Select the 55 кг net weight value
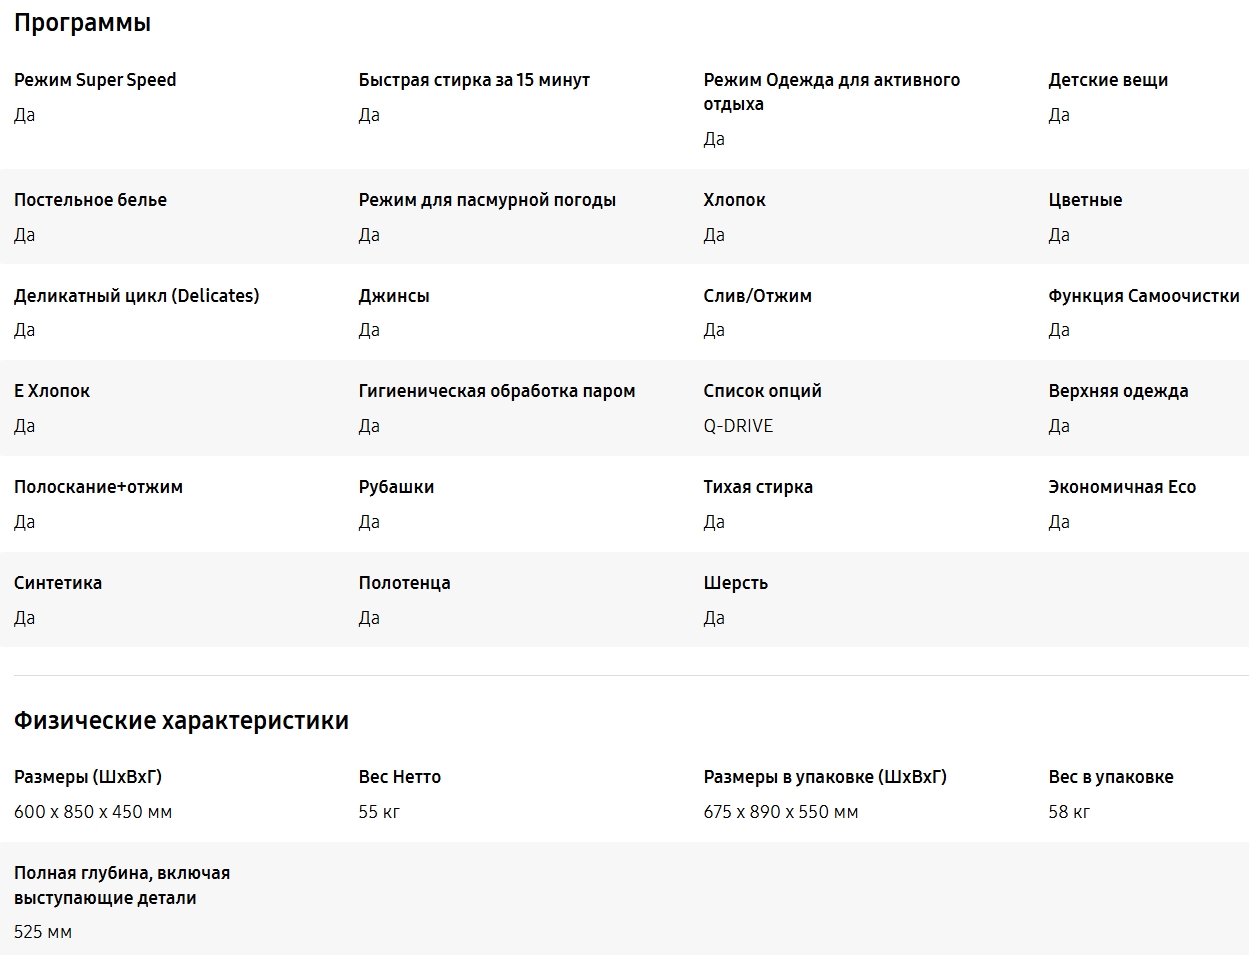The width and height of the screenshot is (1249, 955). pyautogui.click(x=379, y=812)
